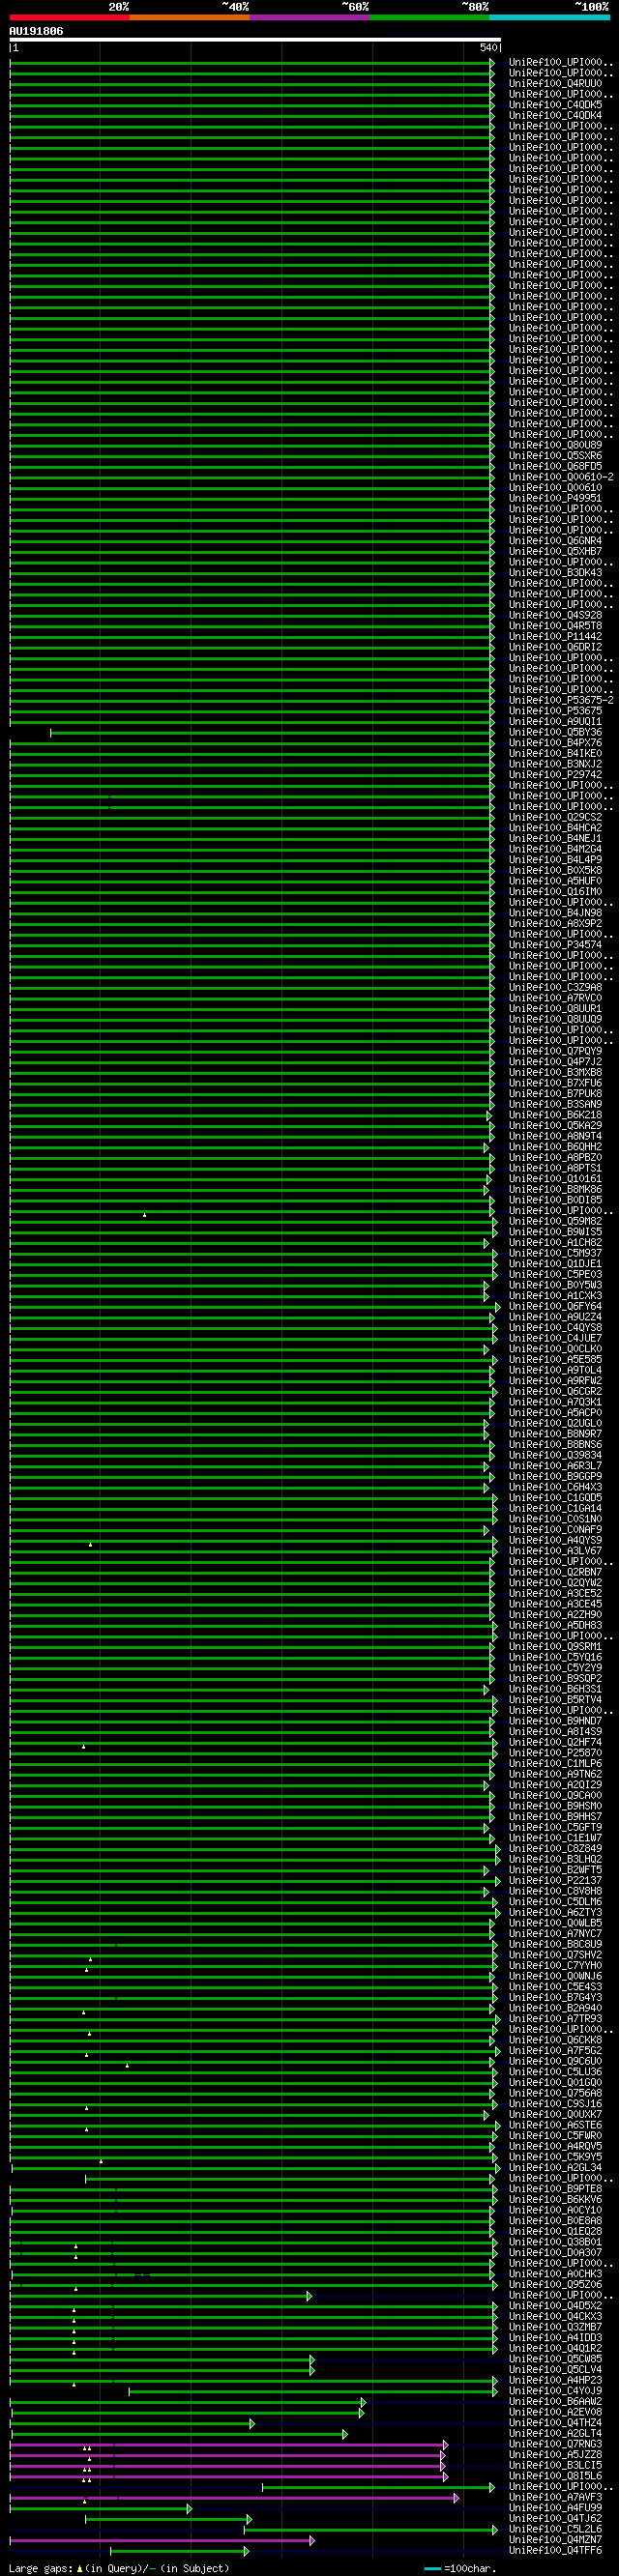Screen dimensions: 619x2576
Task: Click the purple alignment bar for UniRef100_Q4MZN7
Action: (x=162, y=2540)
